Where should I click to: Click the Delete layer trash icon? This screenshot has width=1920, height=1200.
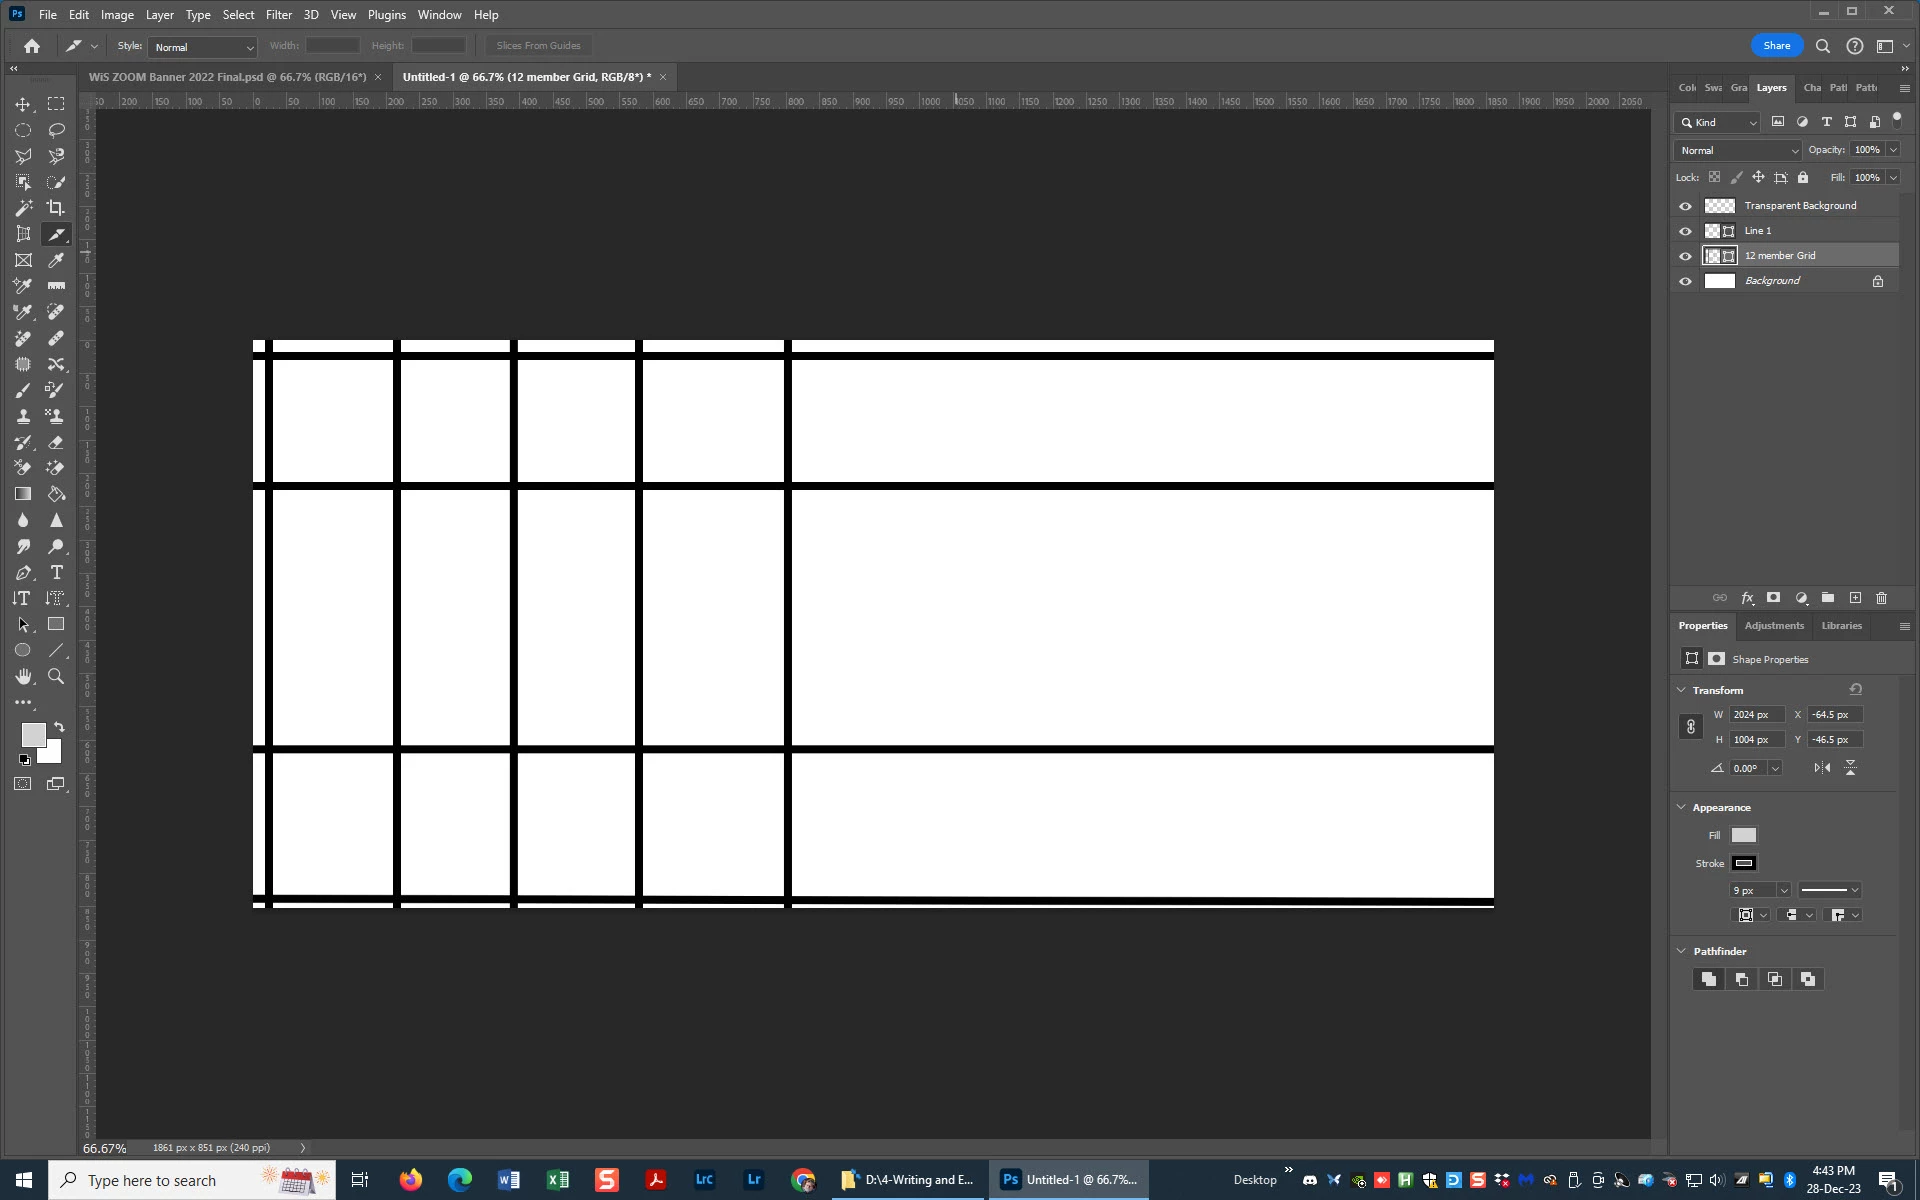point(1881,598)
